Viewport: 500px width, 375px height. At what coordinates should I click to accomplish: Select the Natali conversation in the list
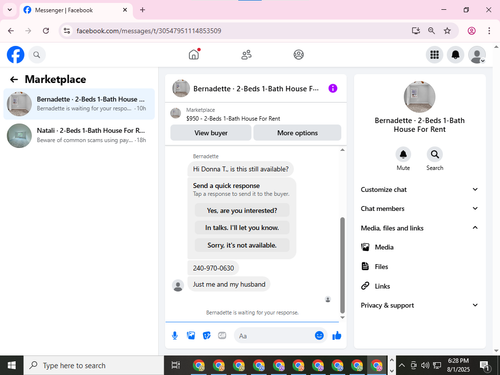click(x=79, y=135)
